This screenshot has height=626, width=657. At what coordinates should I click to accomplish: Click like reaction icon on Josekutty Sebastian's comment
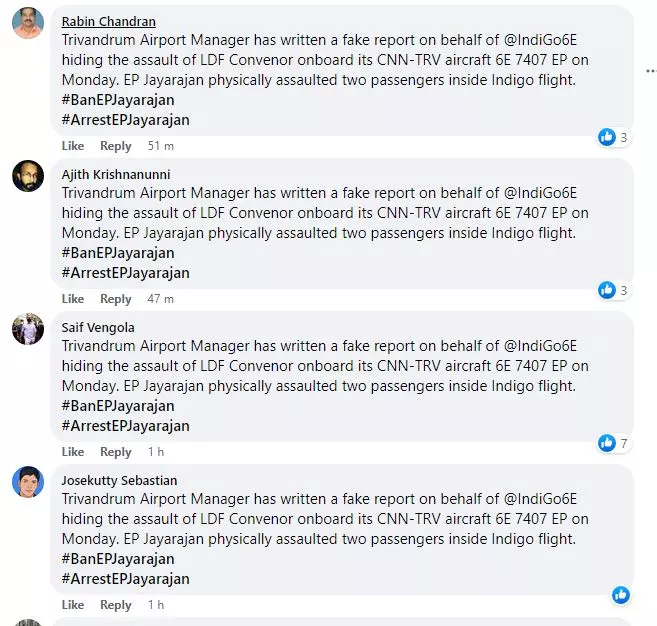(x=621, y=595)
